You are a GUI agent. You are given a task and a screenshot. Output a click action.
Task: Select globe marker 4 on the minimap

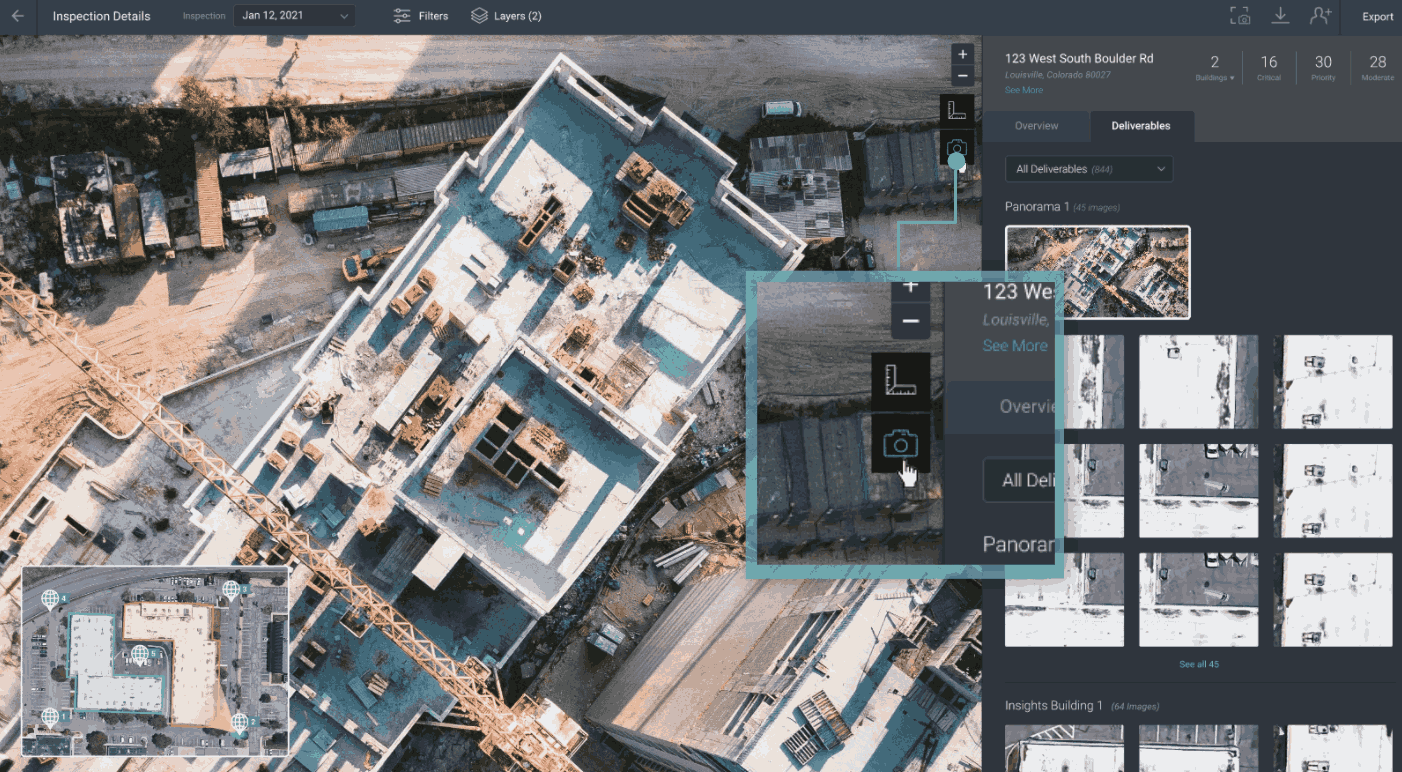(x=50, y=598)
